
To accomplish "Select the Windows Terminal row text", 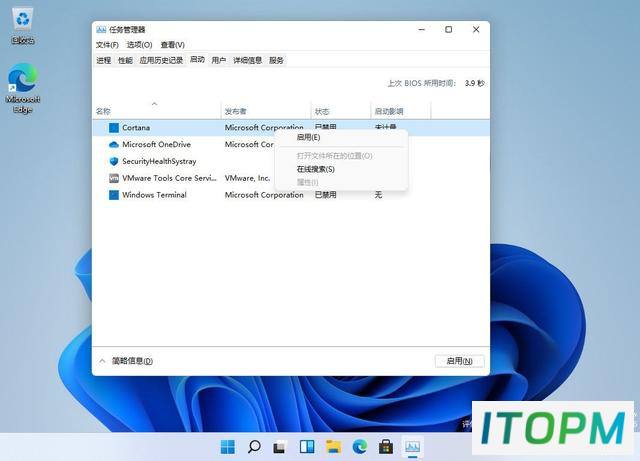I will pyautogui.click(x=154, y=195).
